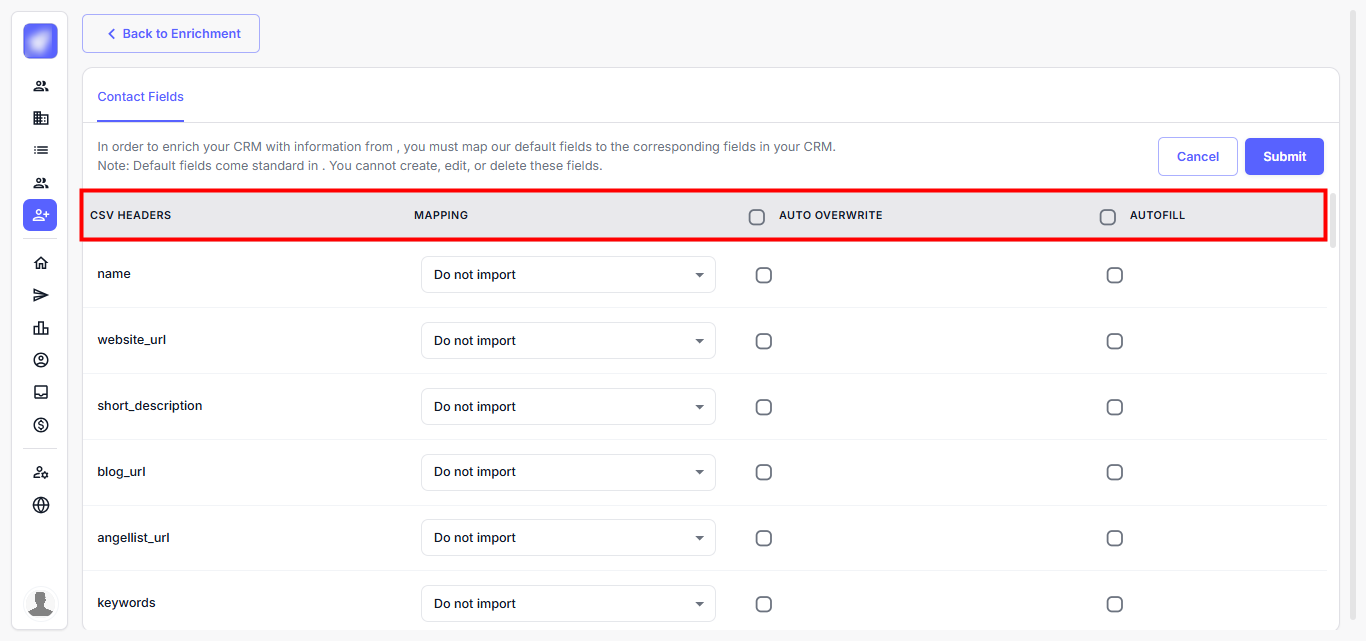This screenshot has width=1366, height=641.
Task: Open mapping dropdown for keywords field
Action: pyautogui.click(x=568, y=604)
